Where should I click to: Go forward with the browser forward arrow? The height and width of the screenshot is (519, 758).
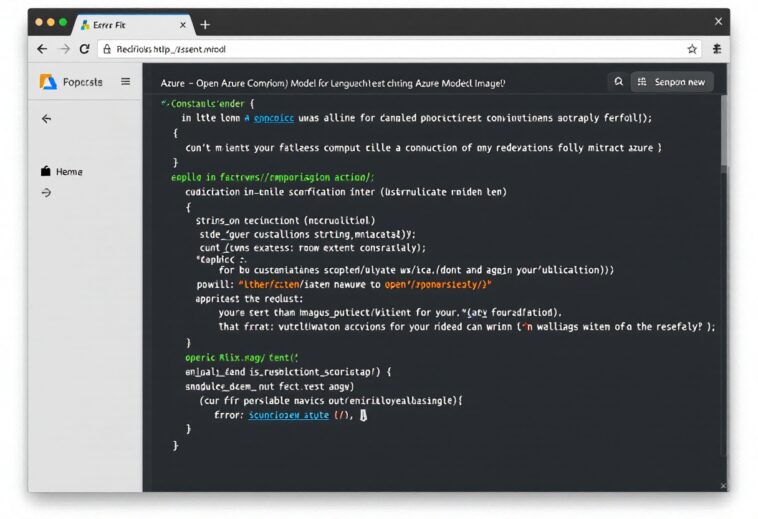64,49
